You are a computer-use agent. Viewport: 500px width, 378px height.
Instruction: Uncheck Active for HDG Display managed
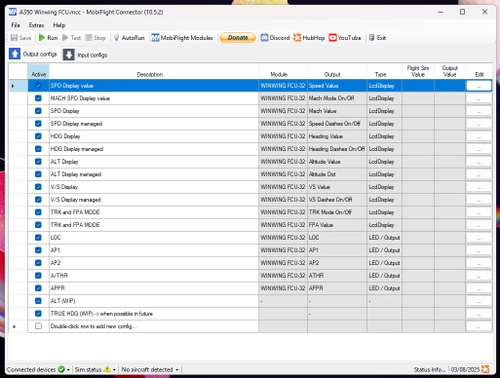tap(38, 149)
